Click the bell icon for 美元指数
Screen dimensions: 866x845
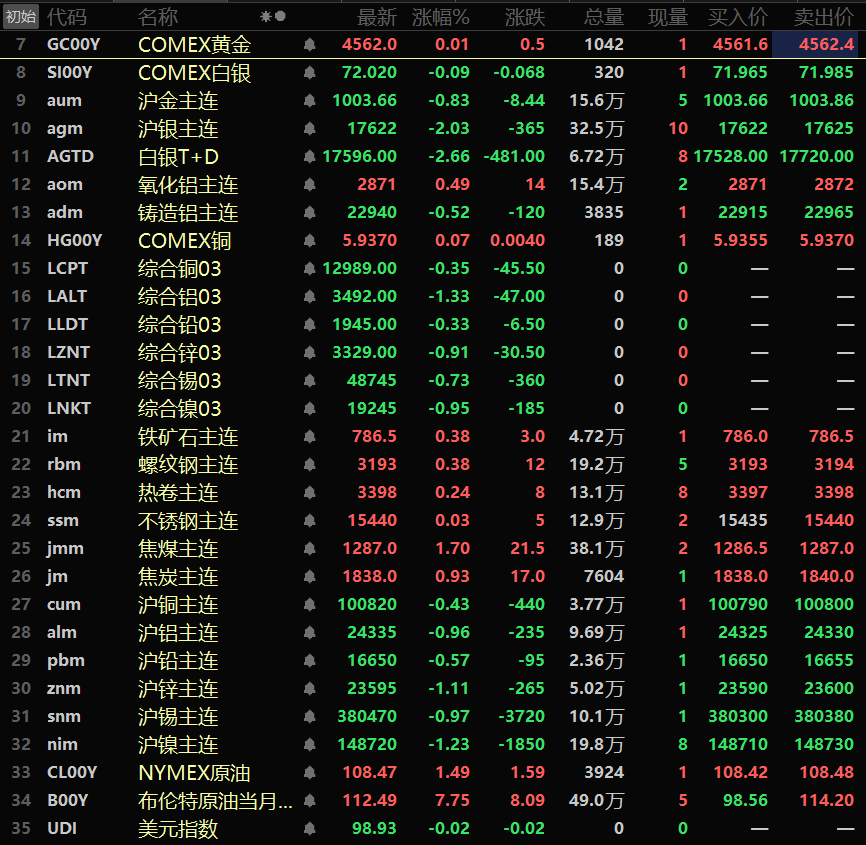tap(309, 829)
